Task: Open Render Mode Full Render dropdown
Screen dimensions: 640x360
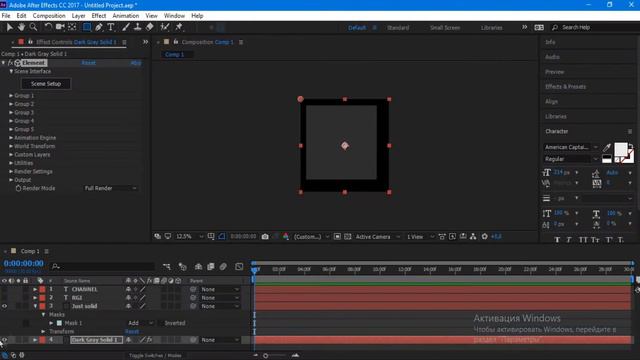Action: click(x=110, y=188)
